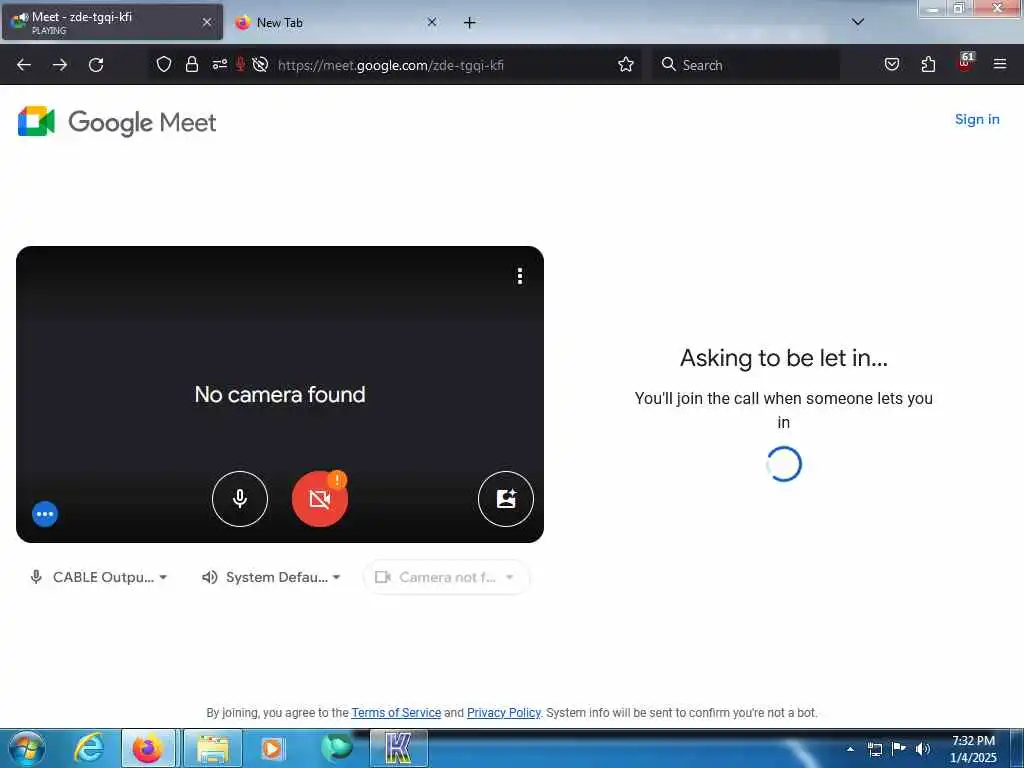
Task: Click the red microphone sharing indicator
Action: click(x=240, y=64)
